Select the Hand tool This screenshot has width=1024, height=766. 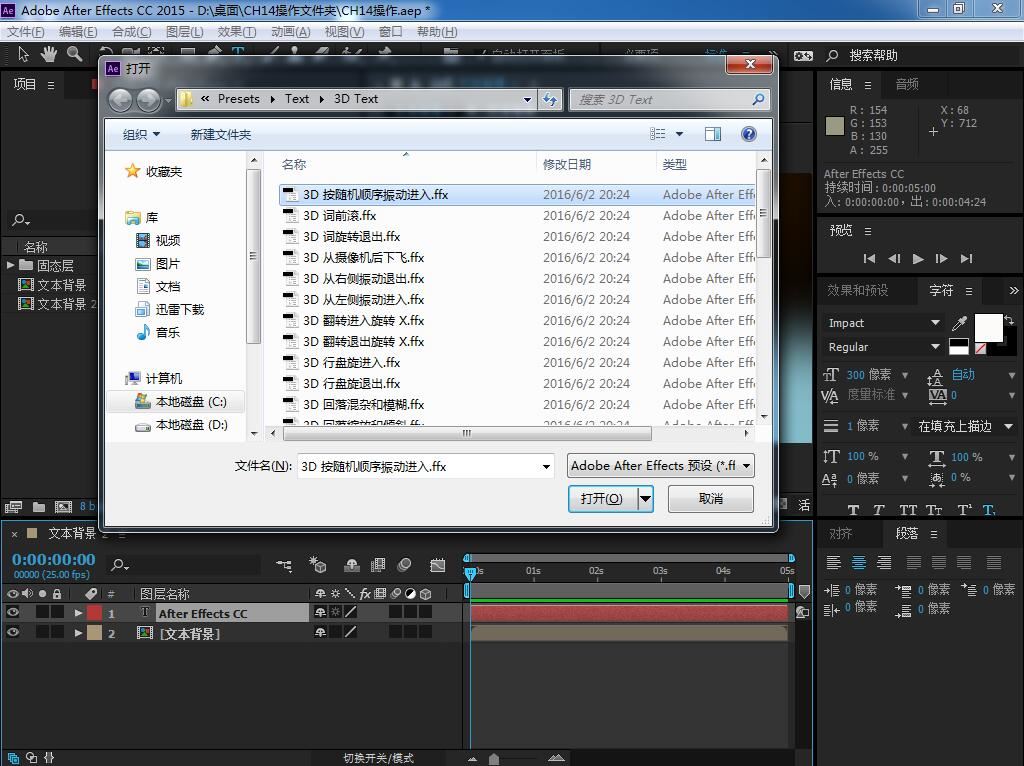click(49, 55)
